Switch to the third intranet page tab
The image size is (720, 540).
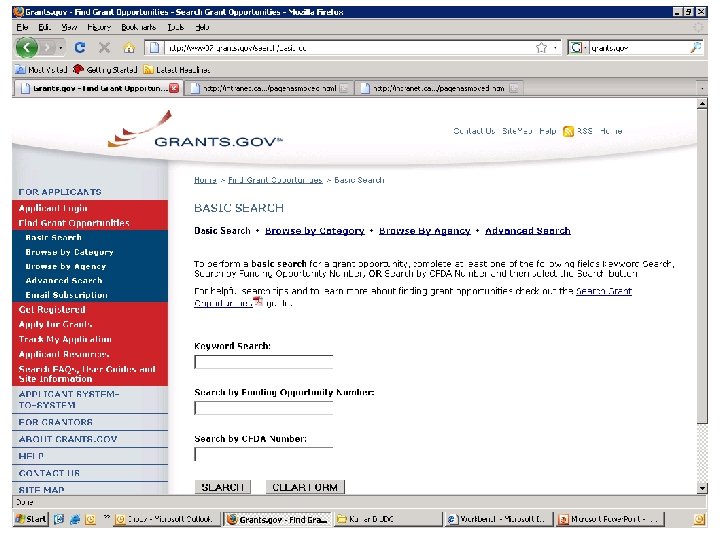pyautogui.click(x=439, y=88)
